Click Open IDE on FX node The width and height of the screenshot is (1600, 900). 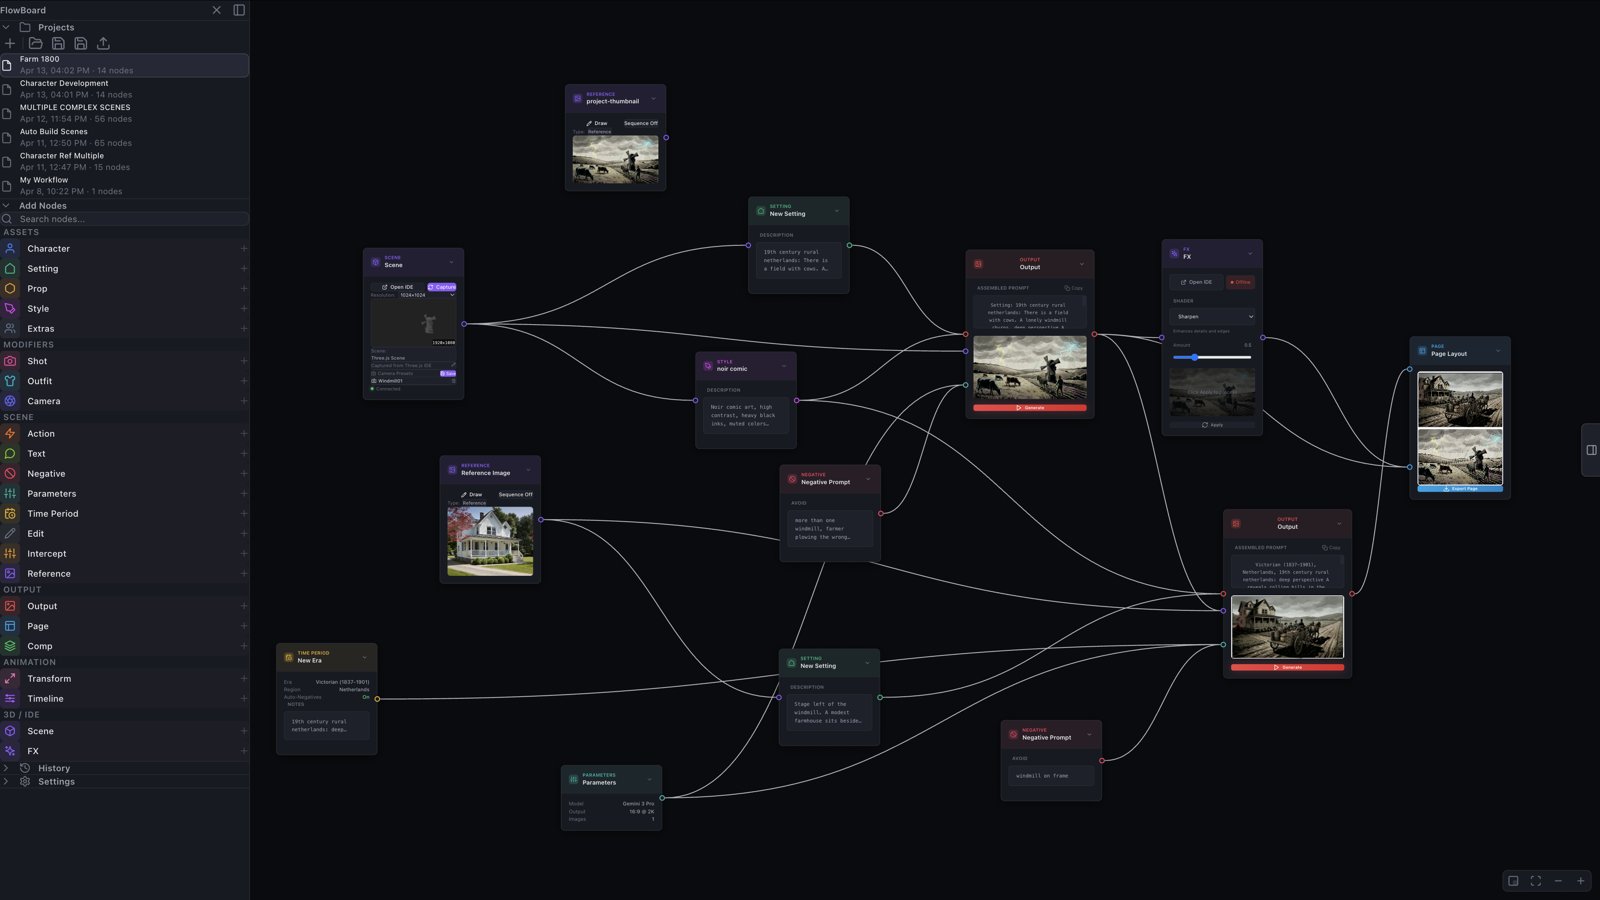(x=1196, y=282)
